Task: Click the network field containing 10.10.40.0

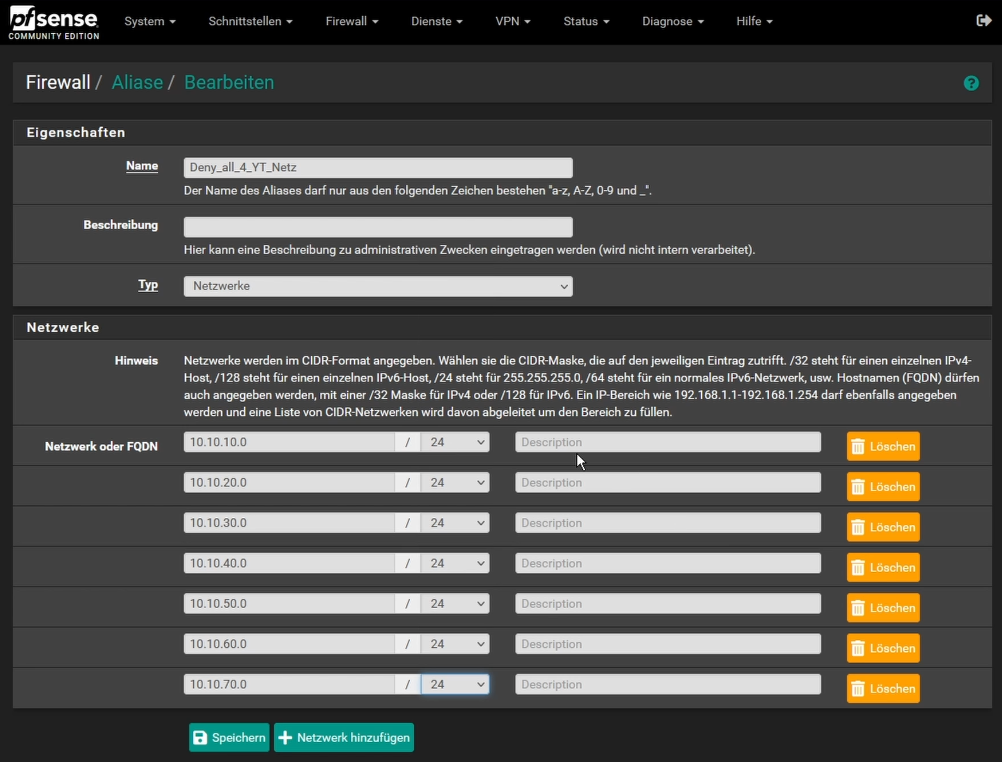Action: click(289, 563)
